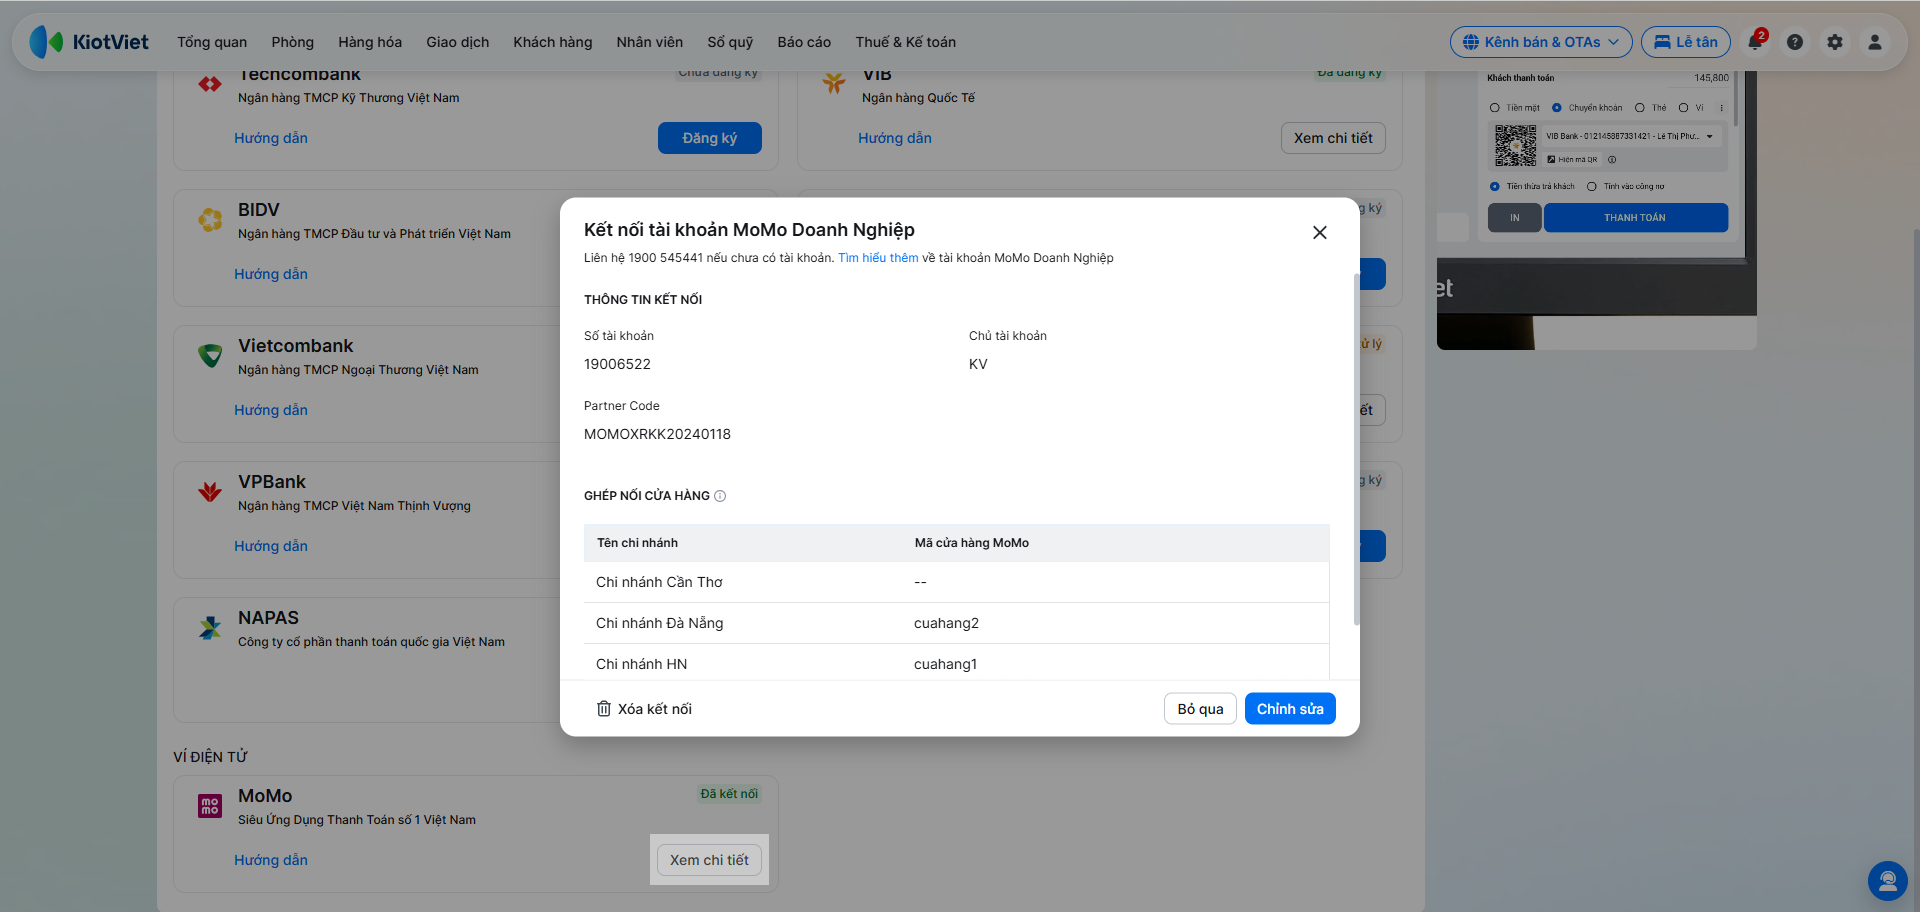The image size is (1920, 912).
Task: Open the live chat support bubble
Action: tap(1887, 881)
